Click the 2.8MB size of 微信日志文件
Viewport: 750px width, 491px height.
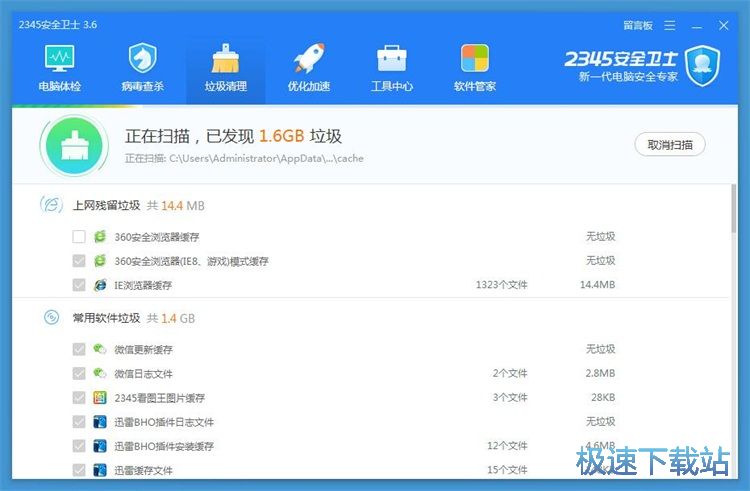600,373
